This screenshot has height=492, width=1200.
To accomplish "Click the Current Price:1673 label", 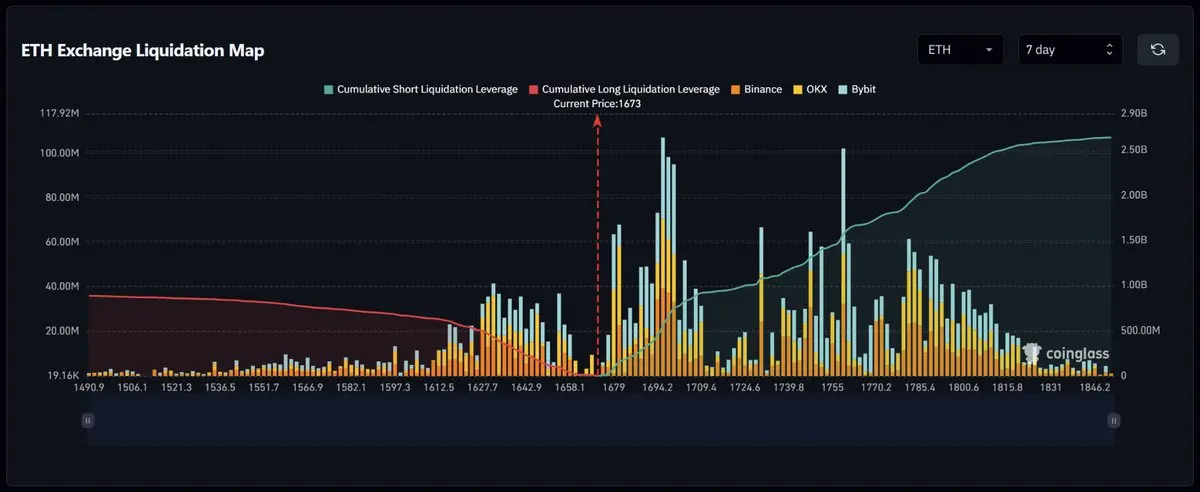I will pos(598,104).
